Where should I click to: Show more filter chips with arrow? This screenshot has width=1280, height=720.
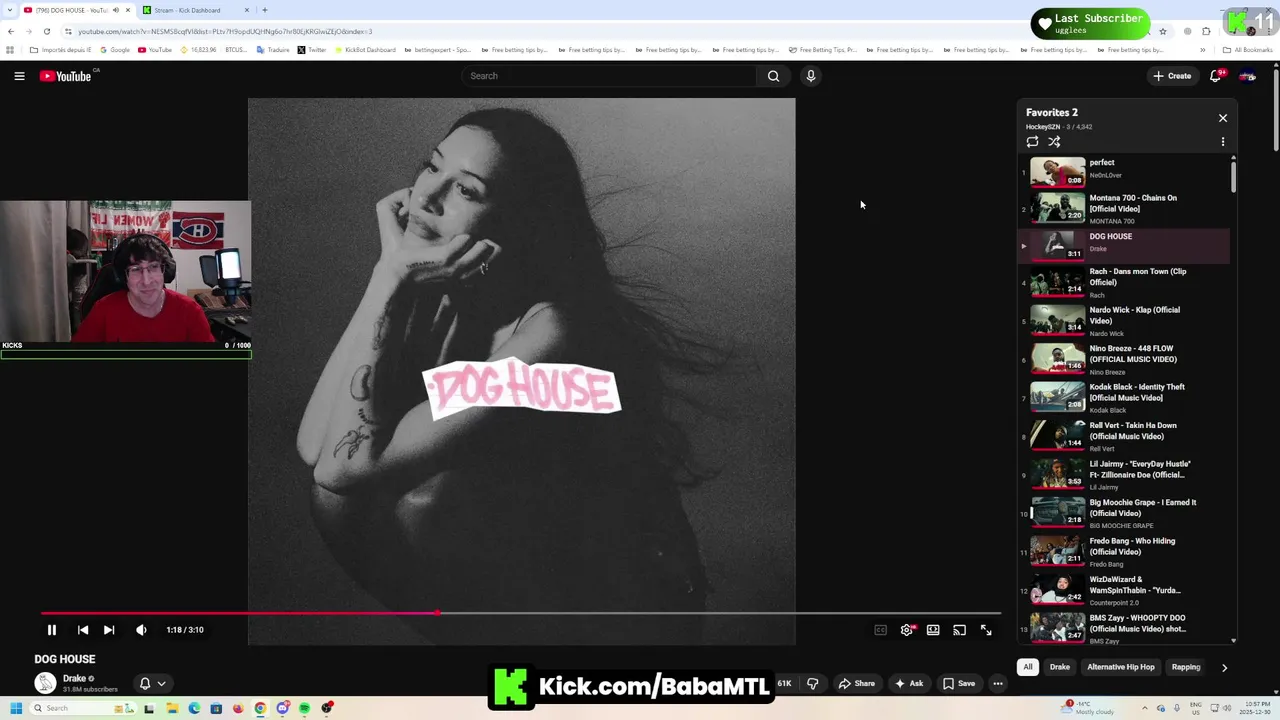tap(1224, 667)
